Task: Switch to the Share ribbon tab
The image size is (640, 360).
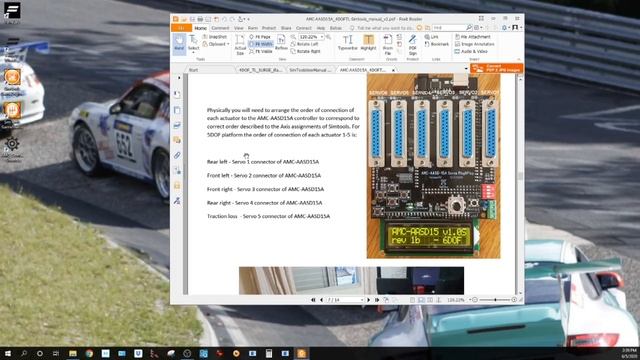Action: (286, 28)
